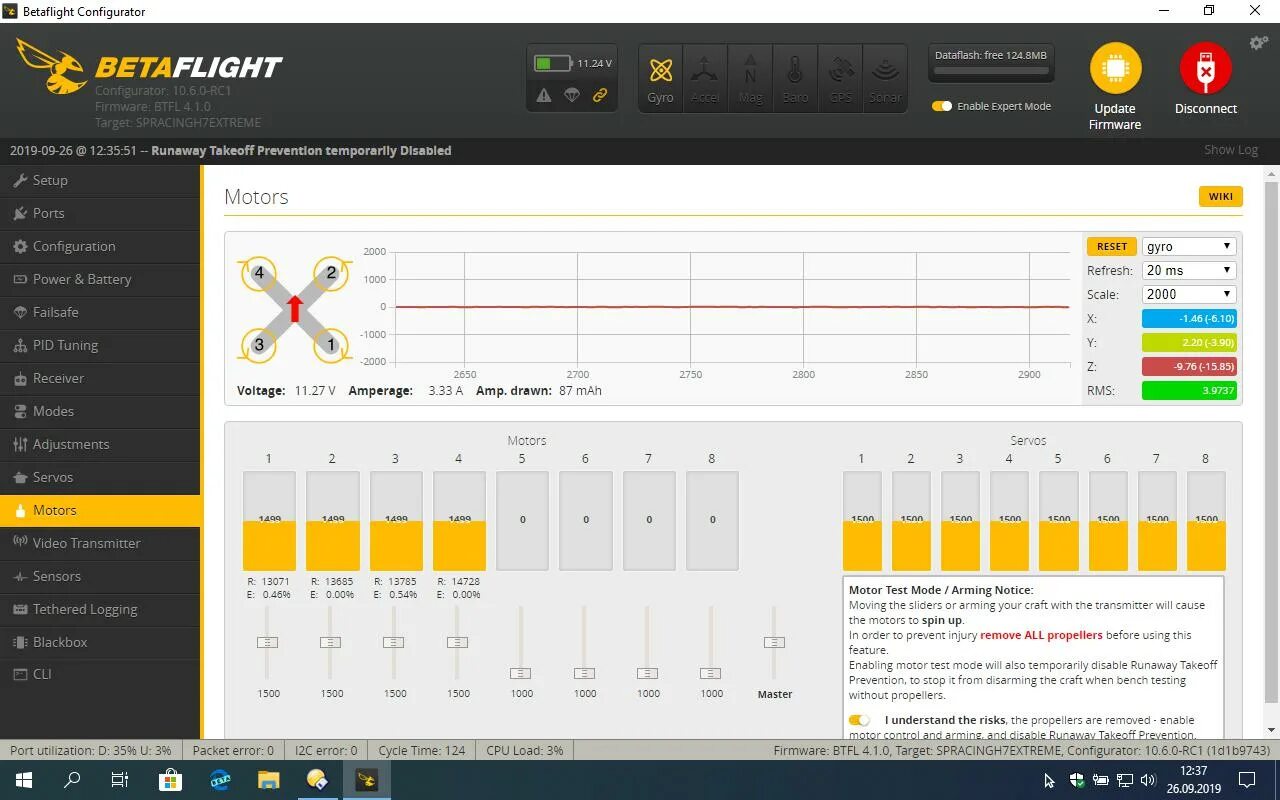Go to the Sensors tab
Screen dimensions: 1280x800
[x=100, y=576]
